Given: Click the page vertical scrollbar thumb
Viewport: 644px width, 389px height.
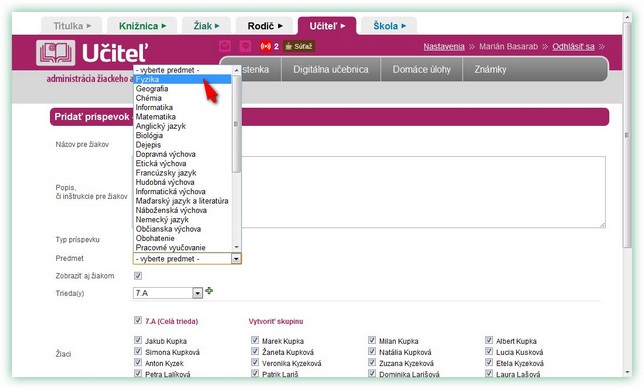Looking at the screenshot, I should [627, 135].
